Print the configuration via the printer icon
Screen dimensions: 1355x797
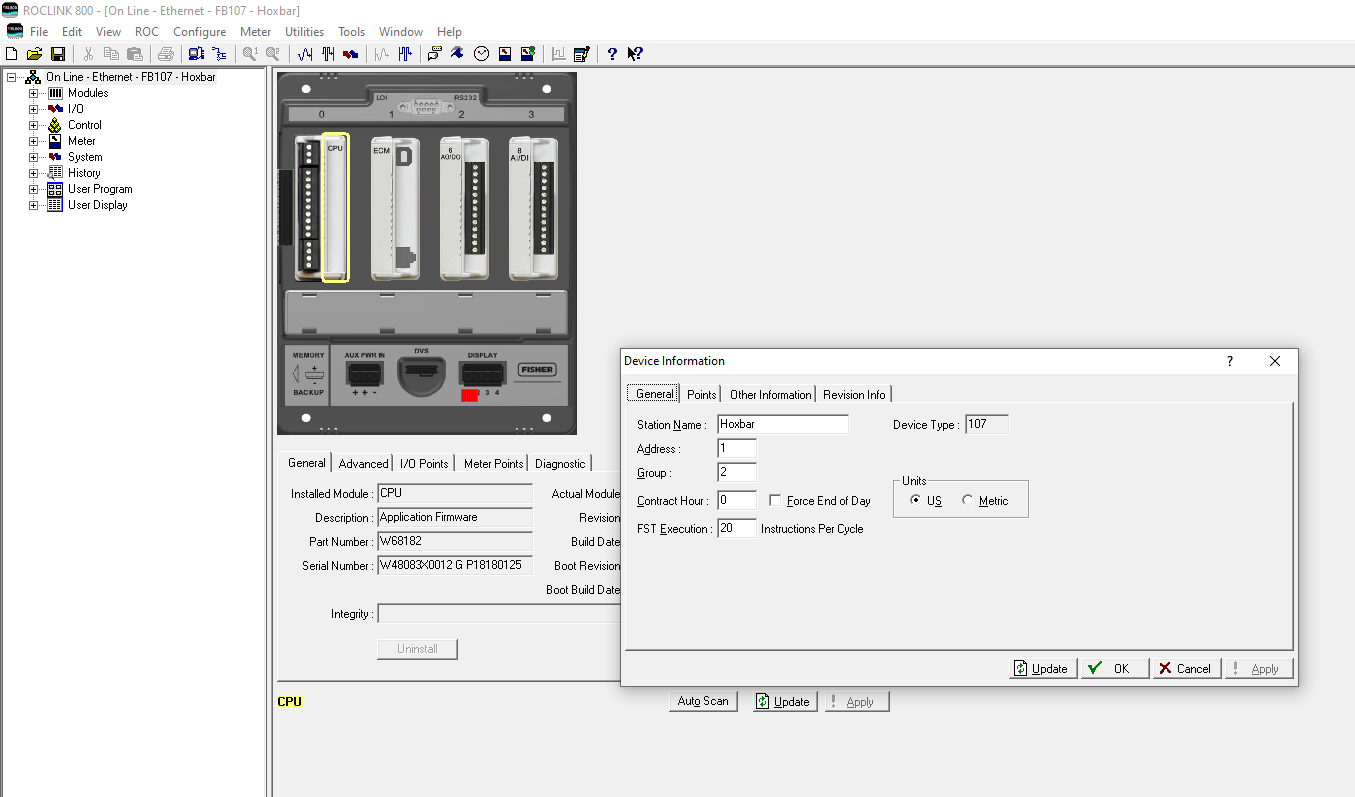[x=166, y=53]
